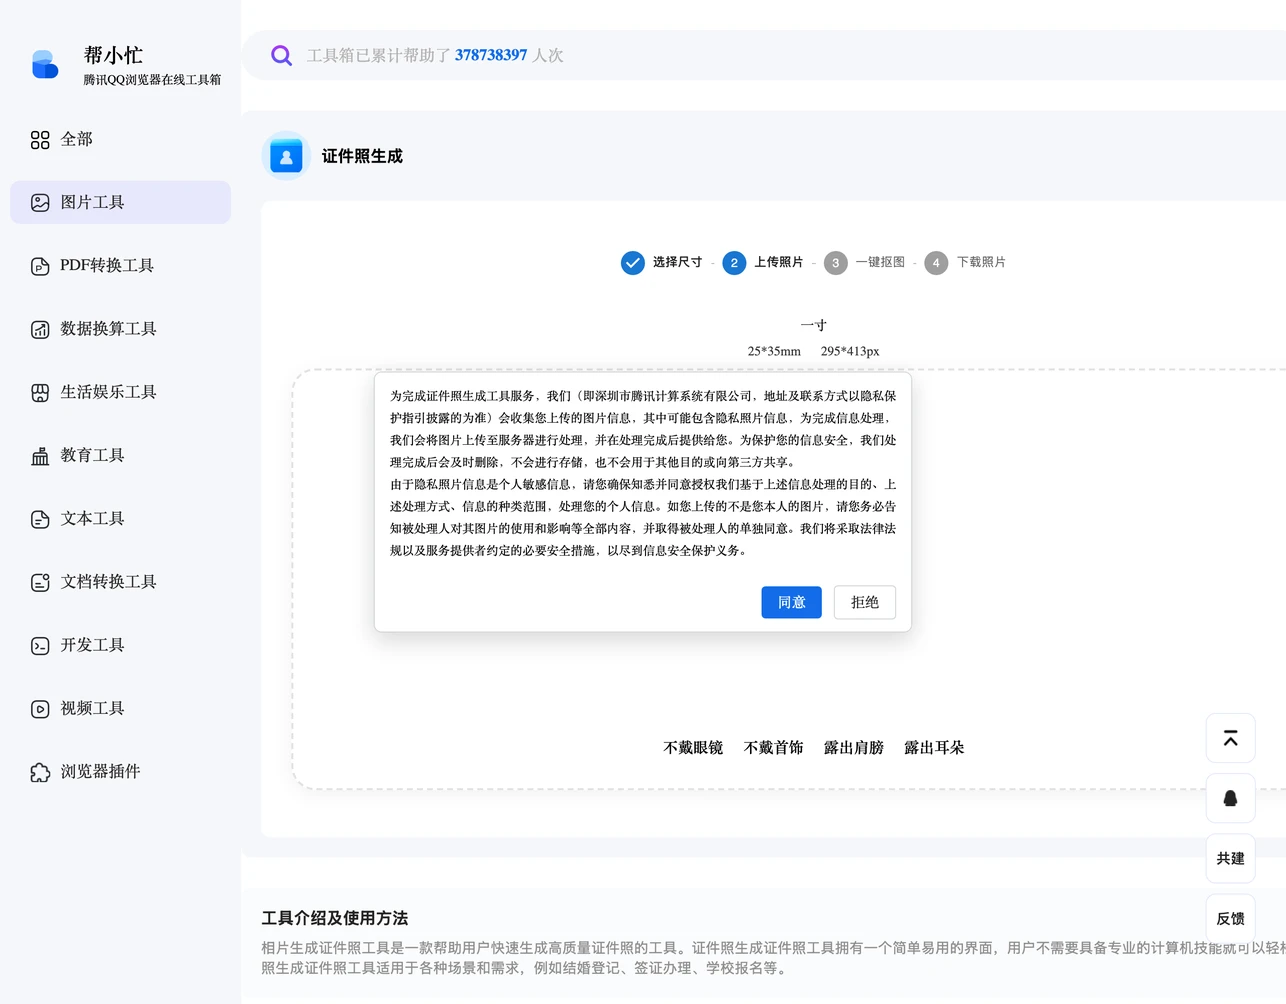Image resolution: width=1286 pixels, height=1004 pixels.
Task: Click the PDF转换工具 icon
Action: [40, 266]
